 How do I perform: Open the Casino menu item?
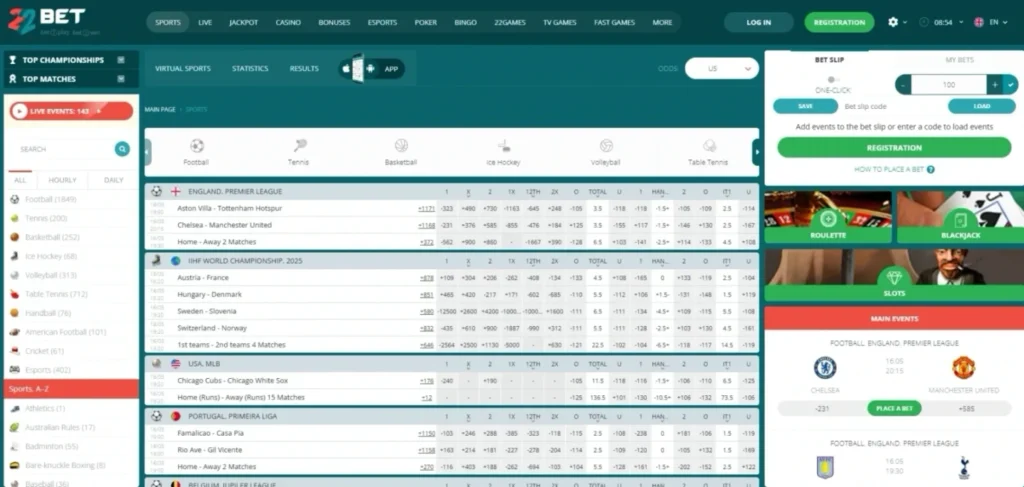click(x=288, y=22)
